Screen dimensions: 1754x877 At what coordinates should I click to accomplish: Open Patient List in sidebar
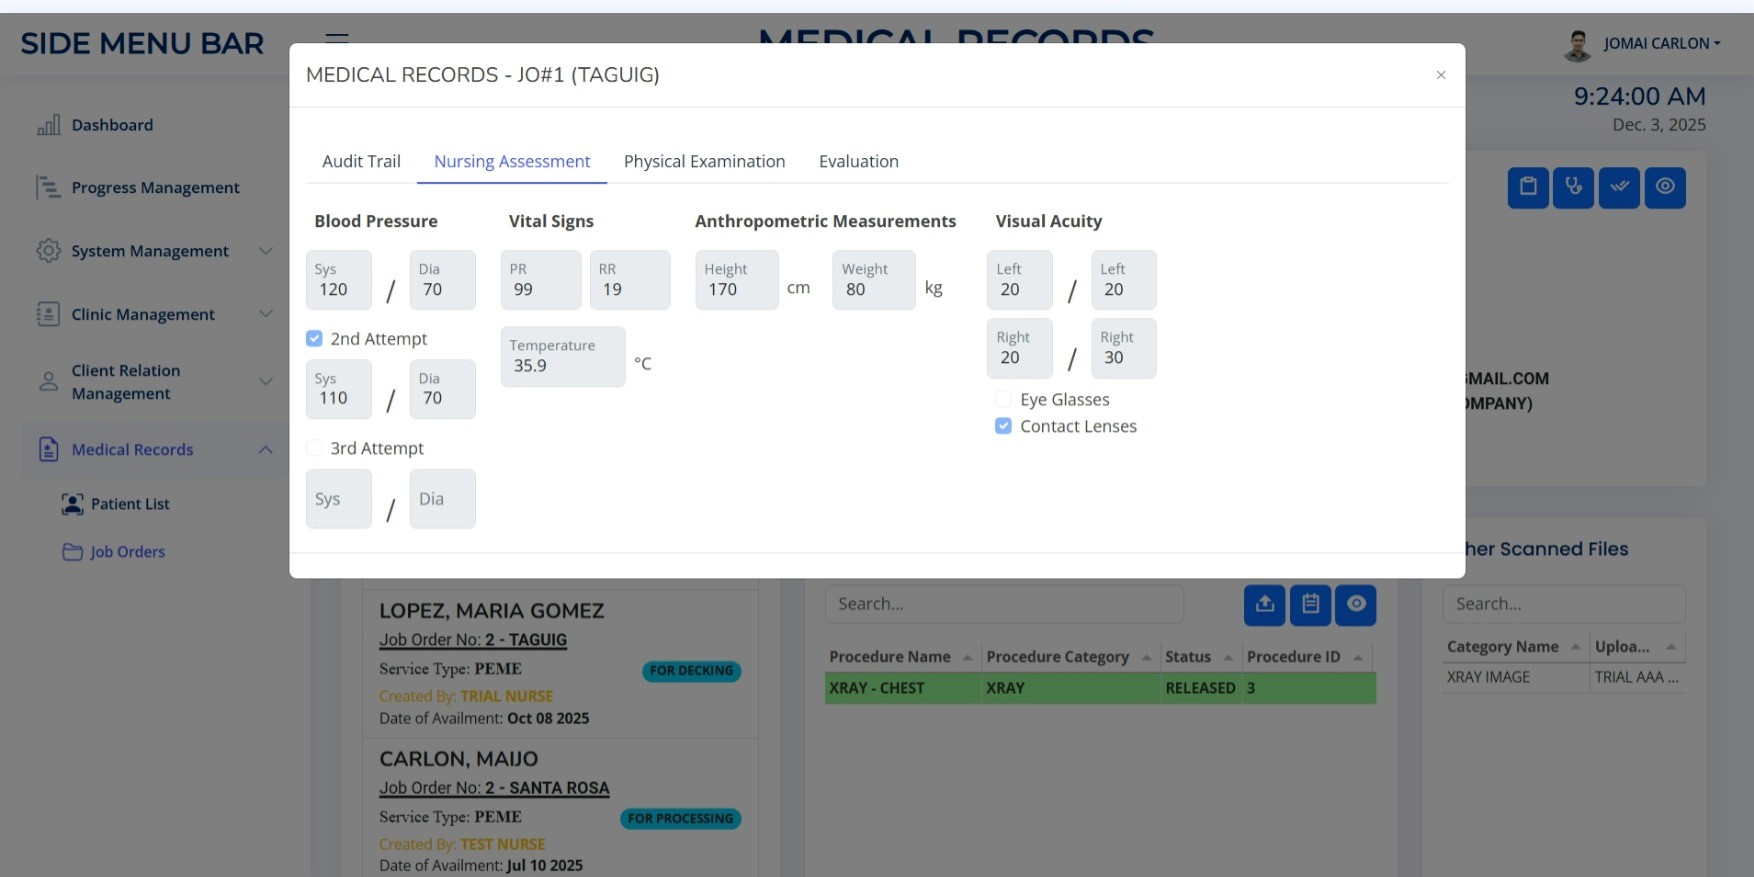click(x=130, y=504)
